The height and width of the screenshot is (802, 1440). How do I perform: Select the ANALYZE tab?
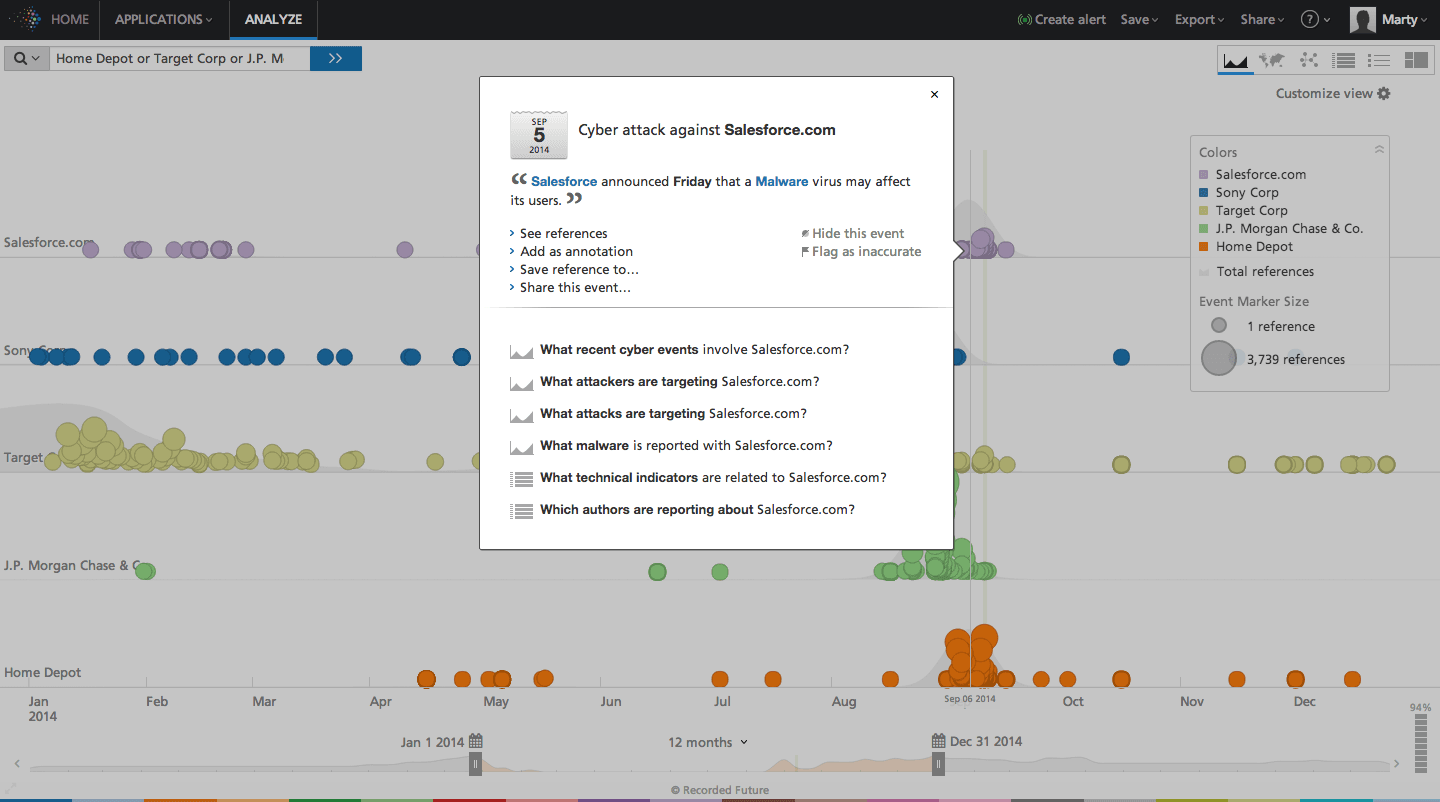273,19
